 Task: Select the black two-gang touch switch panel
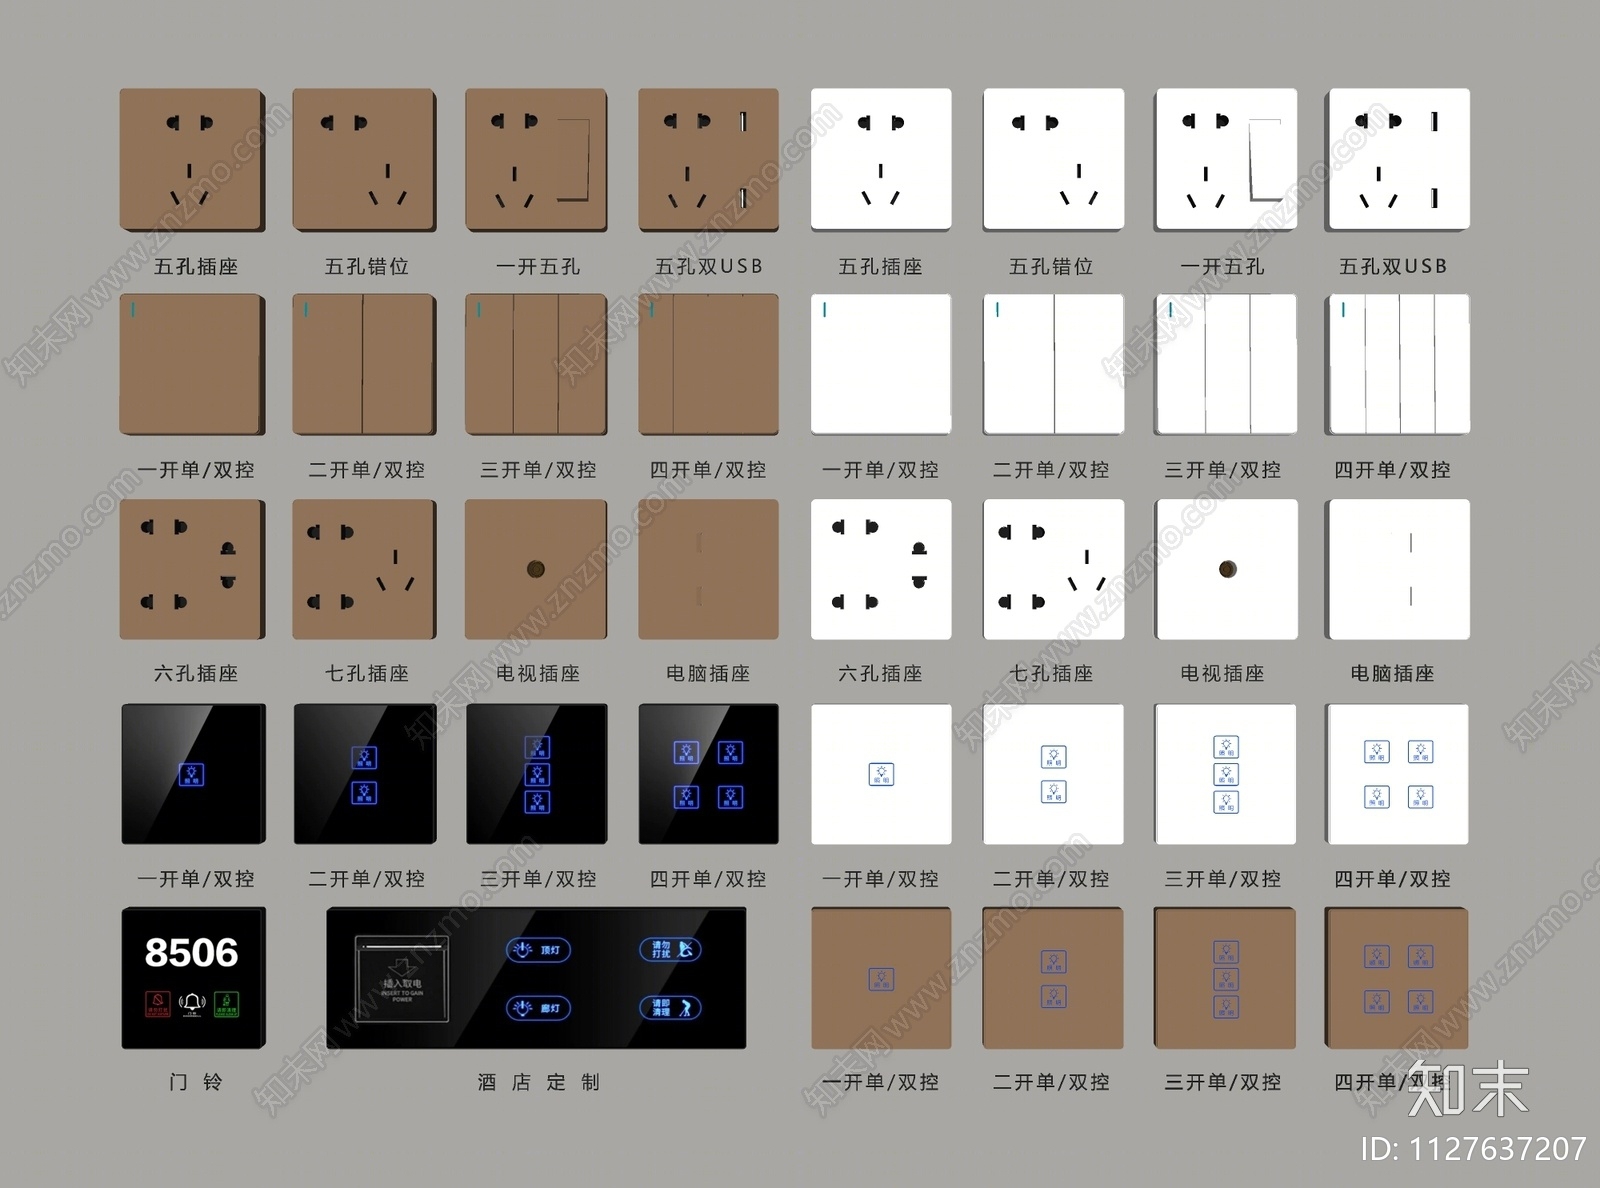[x=365, y=774]
